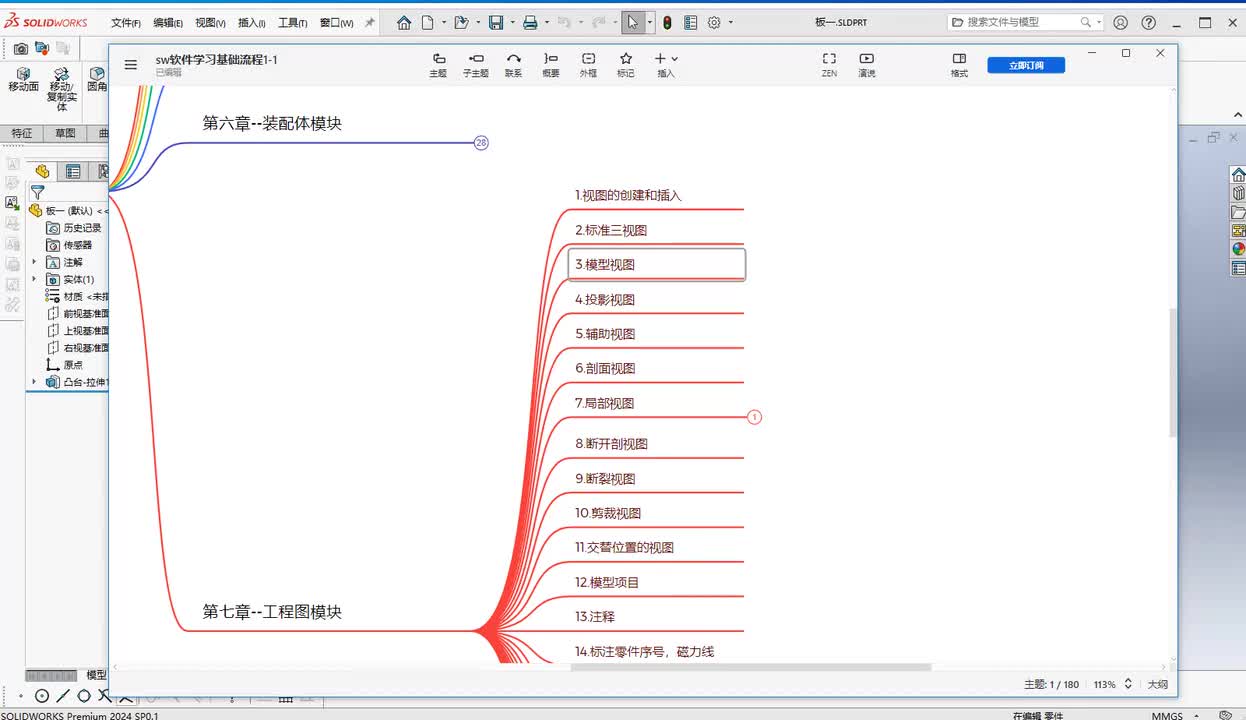Click the Select cursor tool in SolidWorks
Viewport: 1246px width, 720px height.
[x=633, y=22]
